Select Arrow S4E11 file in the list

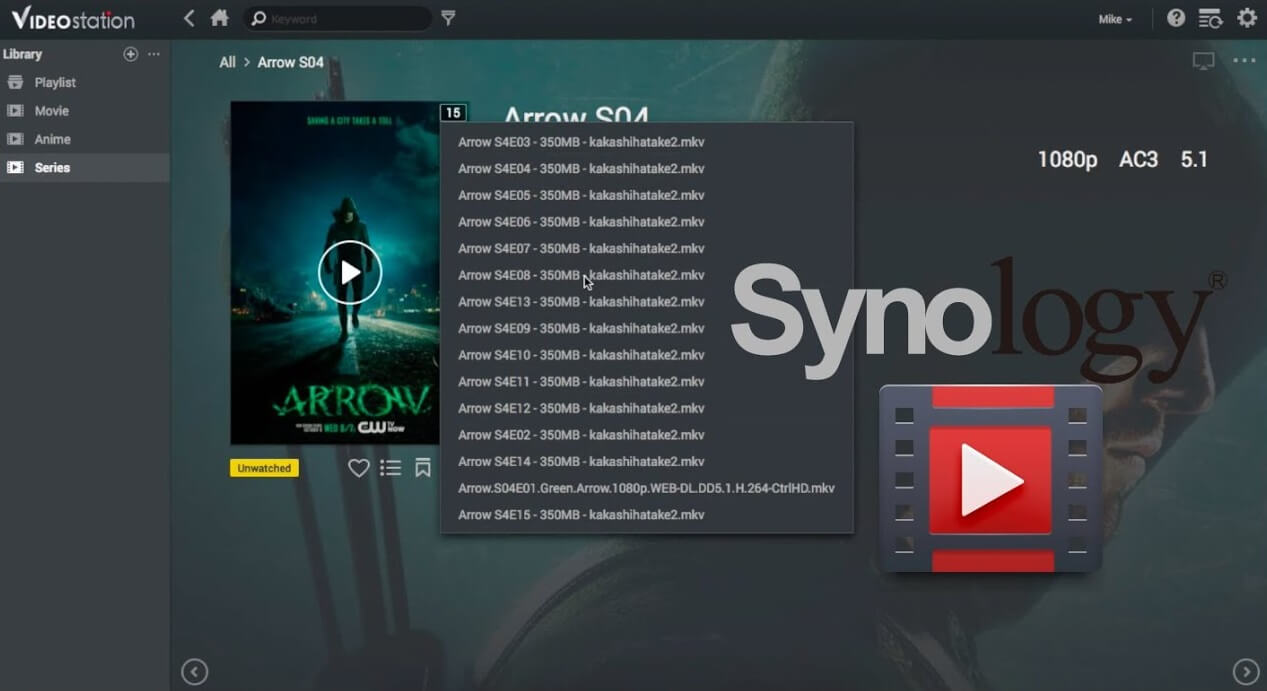(x=647, y=382)
